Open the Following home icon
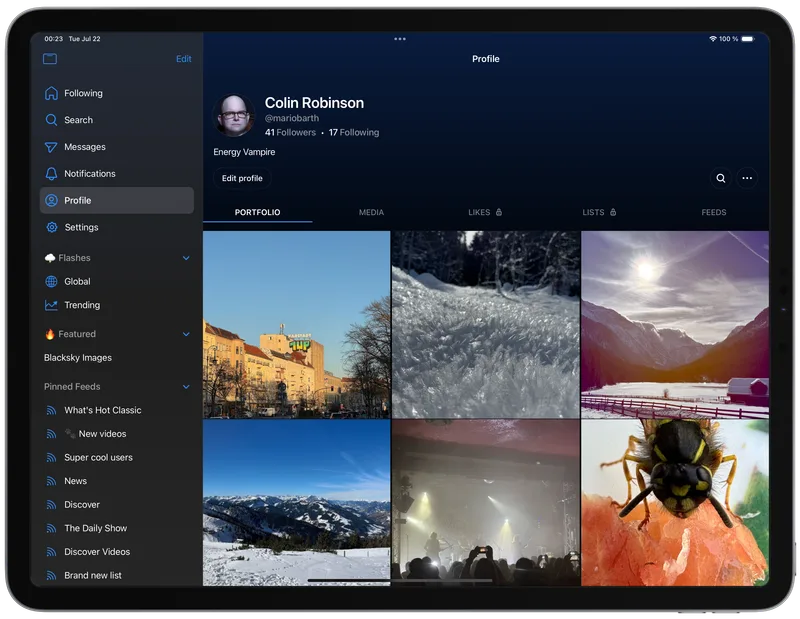This screenshot has width=800, height=619. (x=51, y=93)
